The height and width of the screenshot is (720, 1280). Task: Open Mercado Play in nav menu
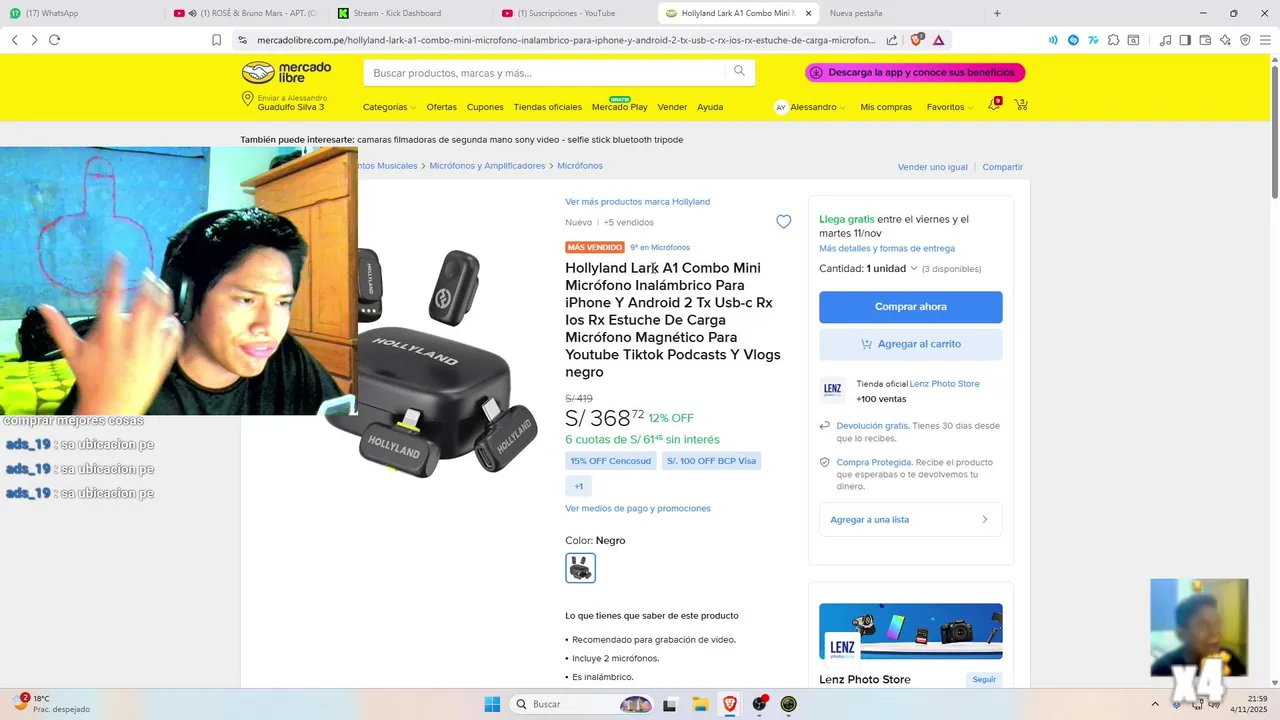pos(619,107)
